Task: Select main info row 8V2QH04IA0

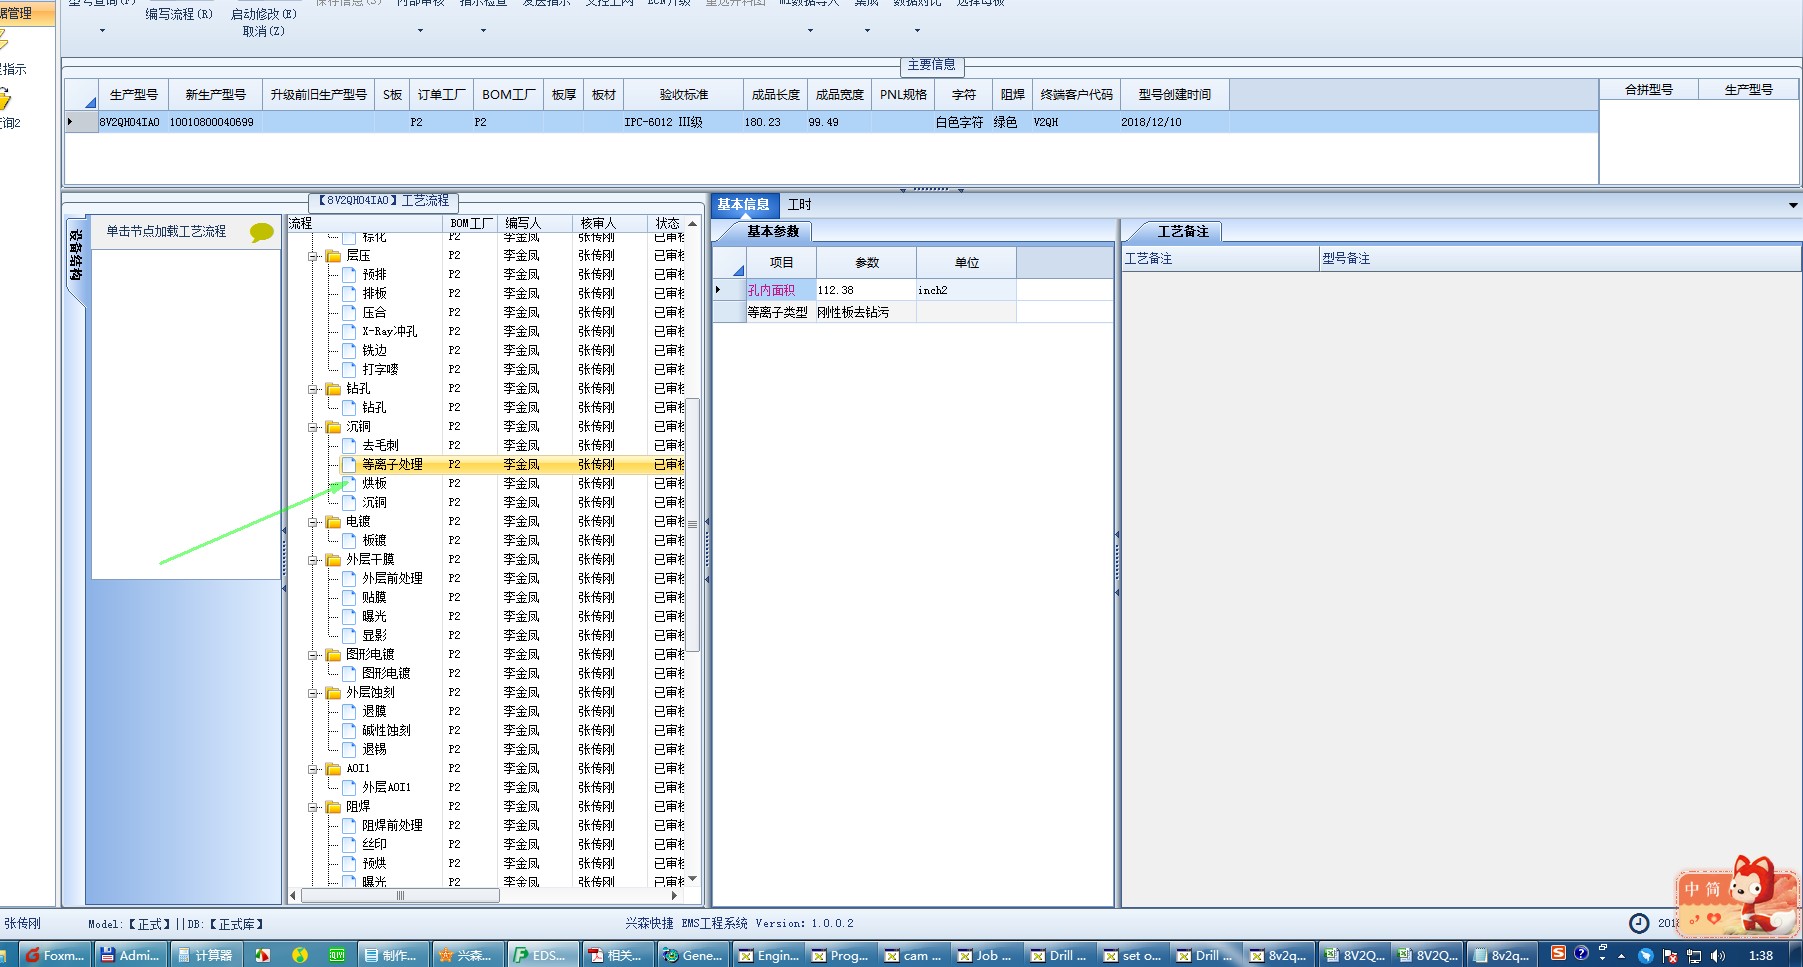Action: tap(831, 122)
